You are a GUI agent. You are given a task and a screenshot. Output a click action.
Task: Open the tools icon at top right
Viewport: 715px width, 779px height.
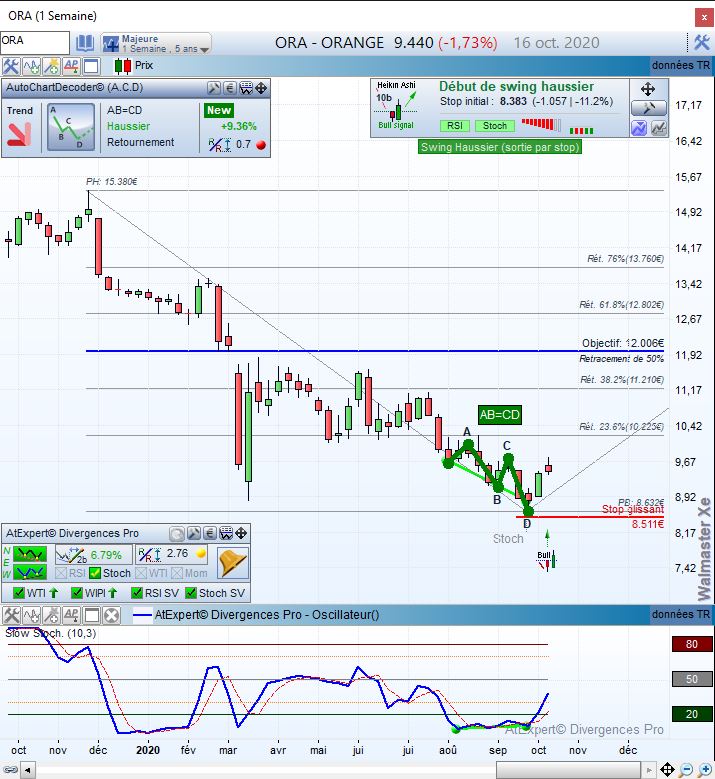(702, 43)
